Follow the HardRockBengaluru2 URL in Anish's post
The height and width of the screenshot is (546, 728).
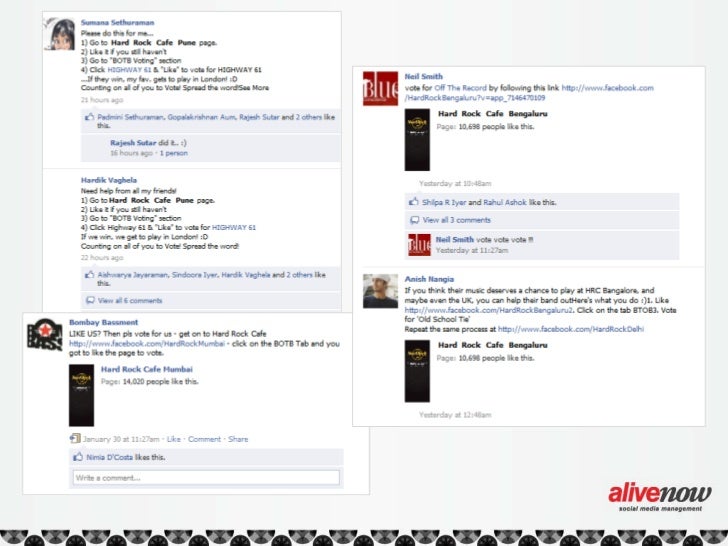tap(489, 310)
